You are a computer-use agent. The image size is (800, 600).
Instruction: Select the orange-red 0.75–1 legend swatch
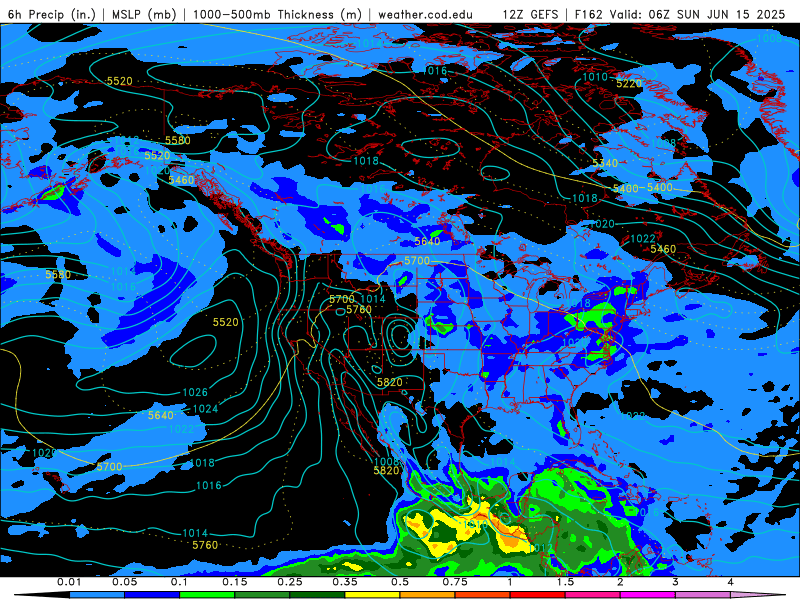coord(483,595)
